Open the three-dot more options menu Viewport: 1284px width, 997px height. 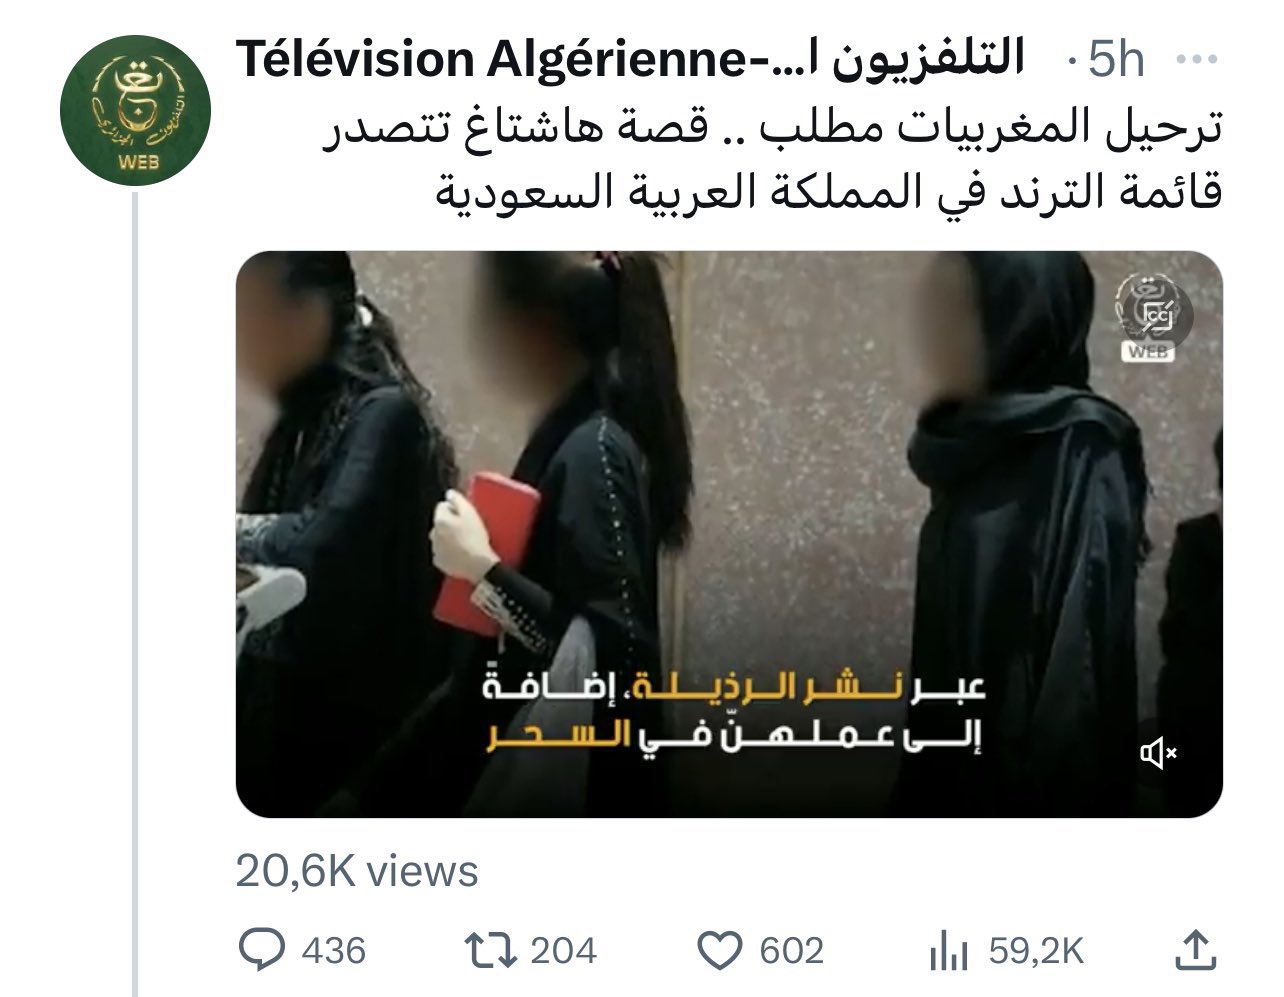1194,60
